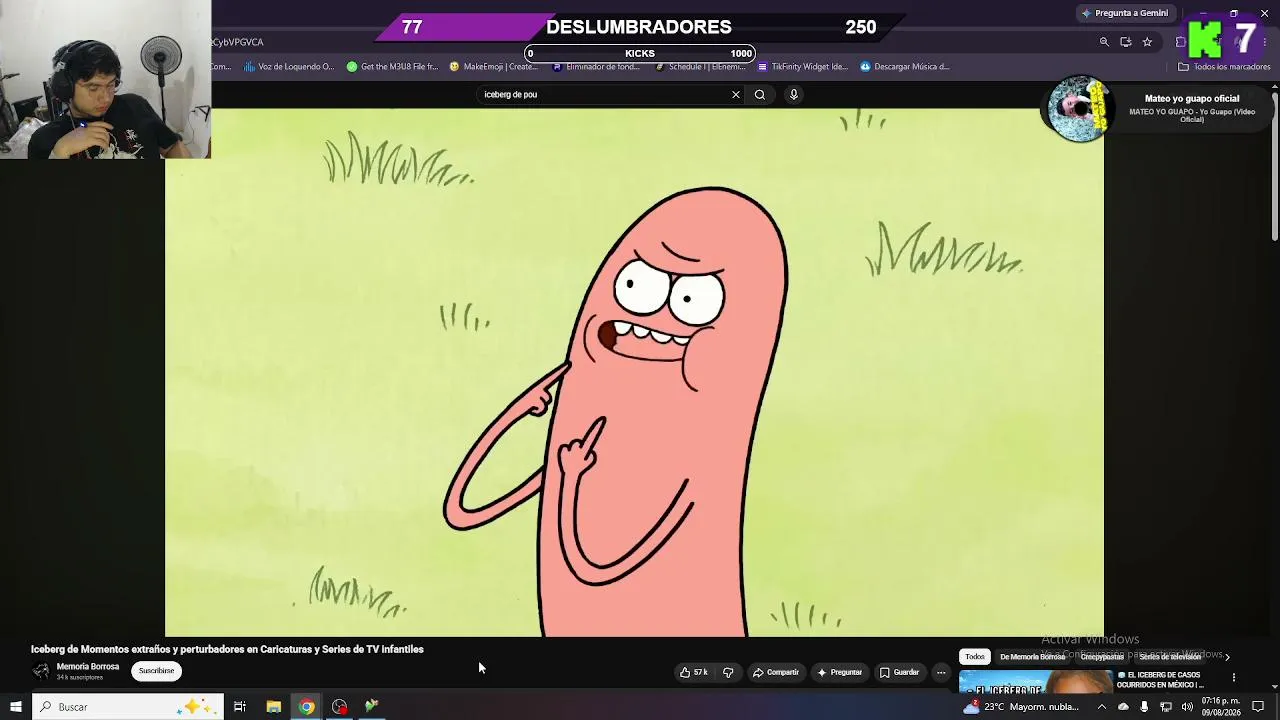Share the video using 'Compartir'
The height and width of the screenshot is (720, 1280).
click(776, 672)
